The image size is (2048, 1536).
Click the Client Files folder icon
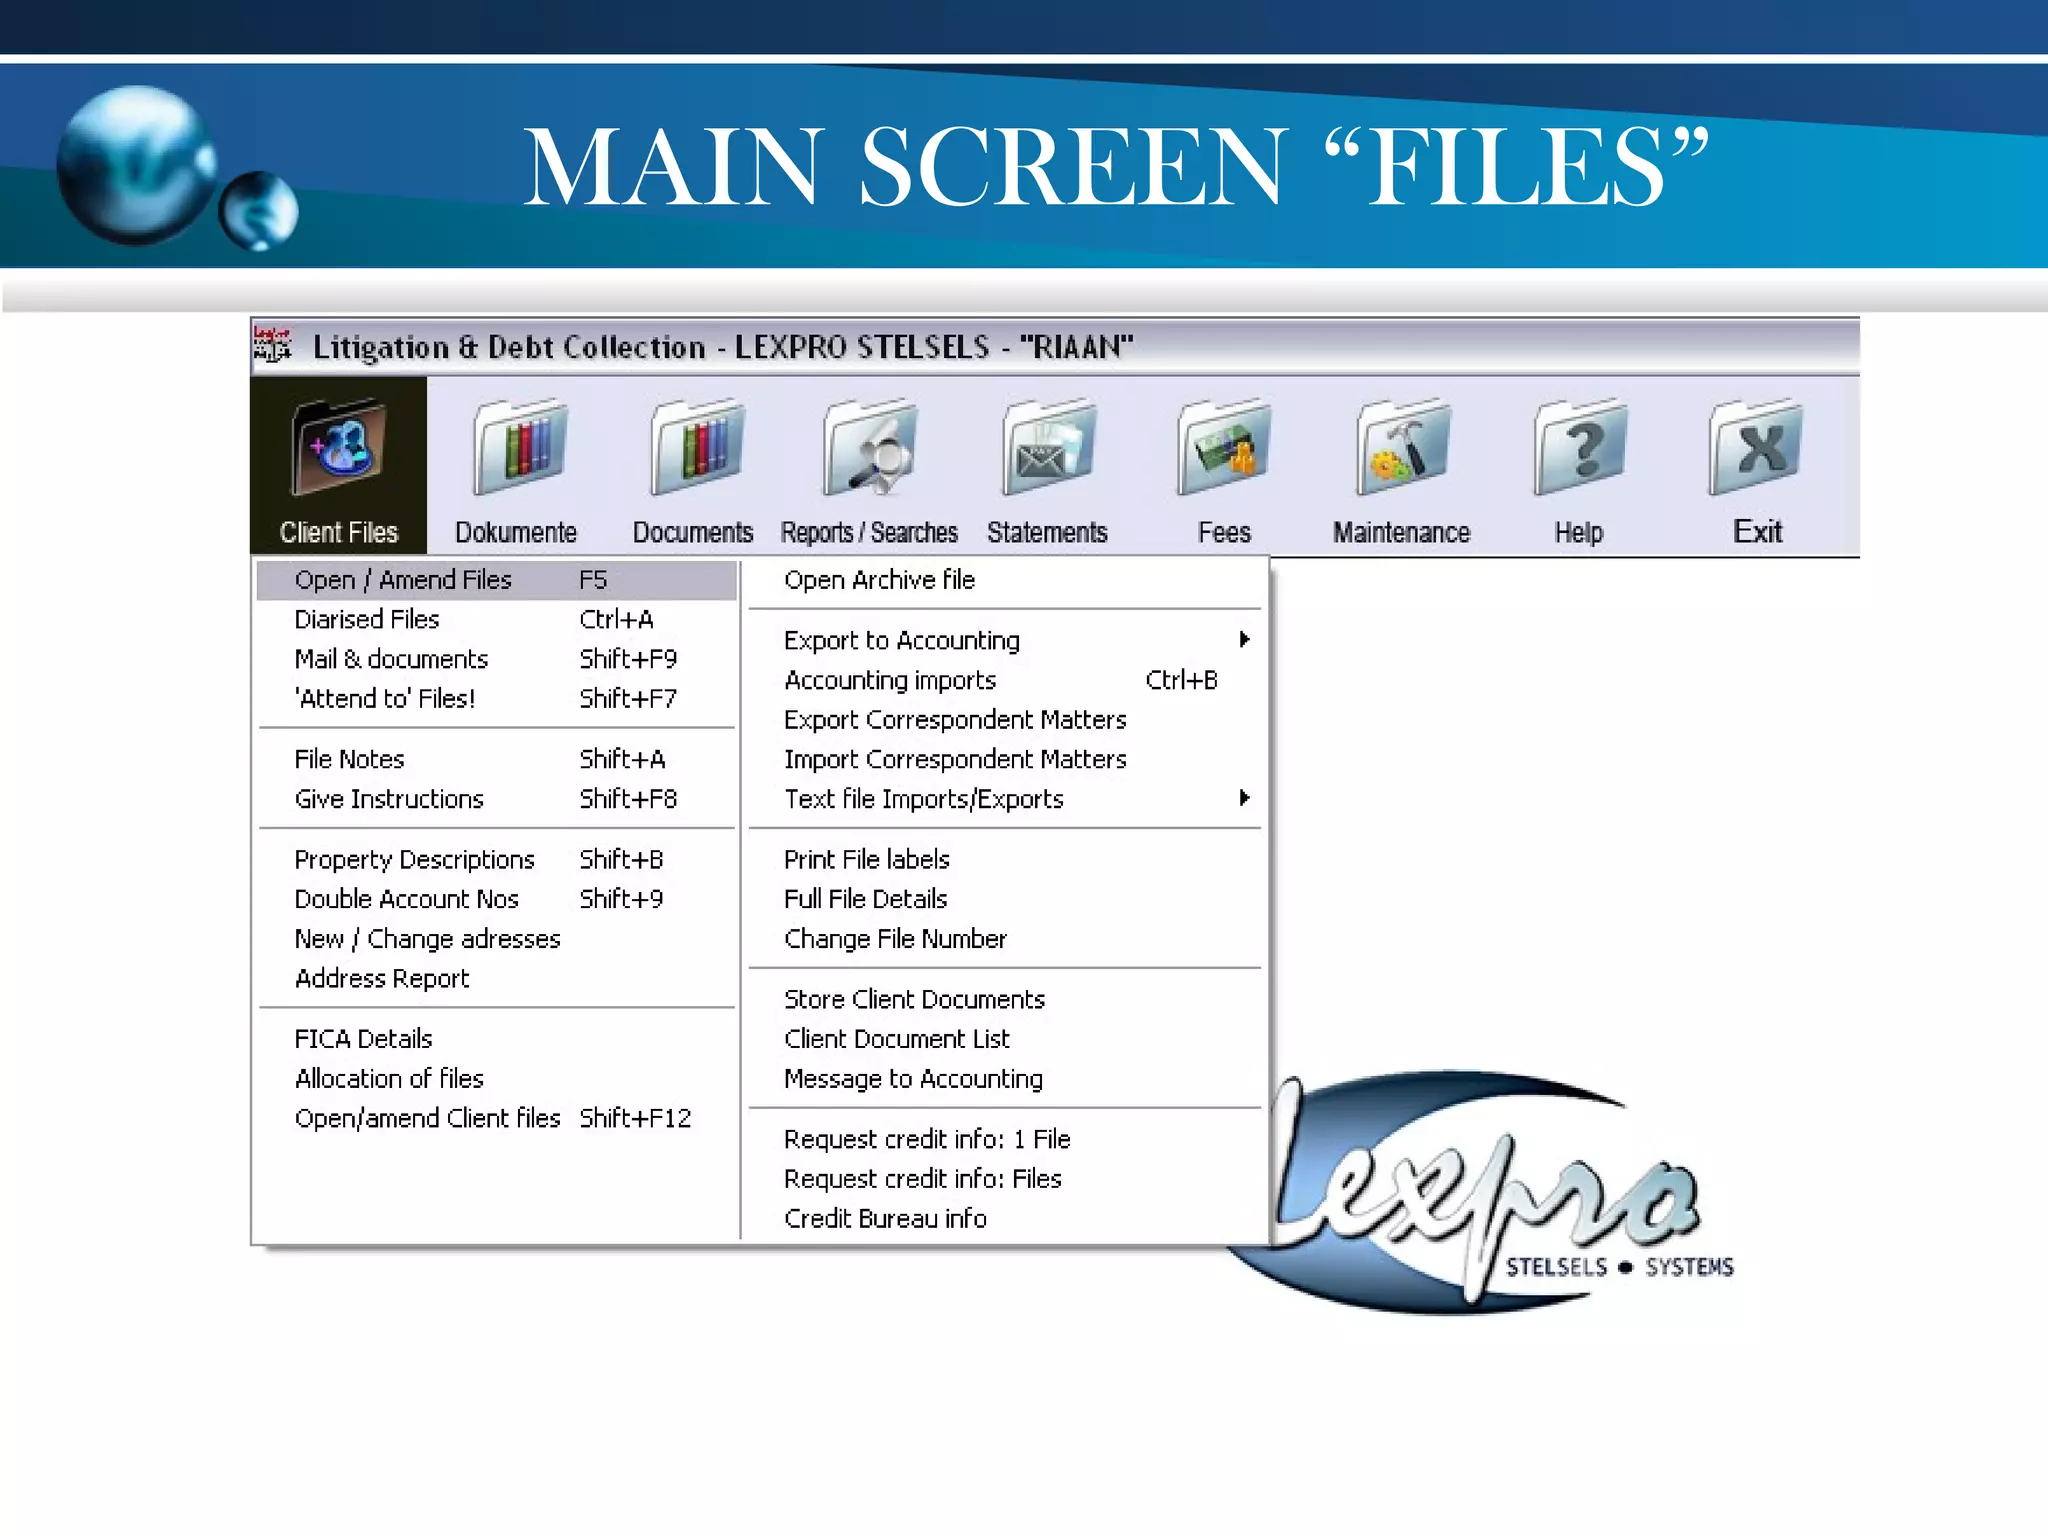click(338, 447)
